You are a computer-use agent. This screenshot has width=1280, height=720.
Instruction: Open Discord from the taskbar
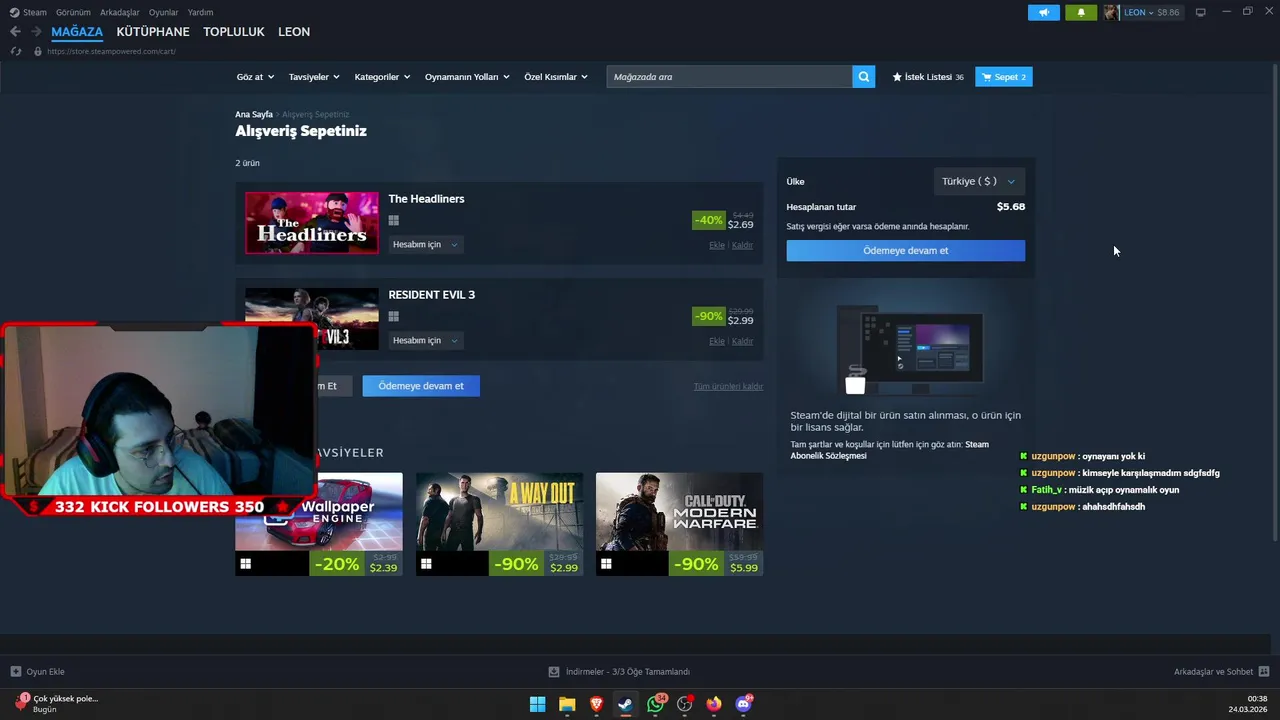point(743,704)
